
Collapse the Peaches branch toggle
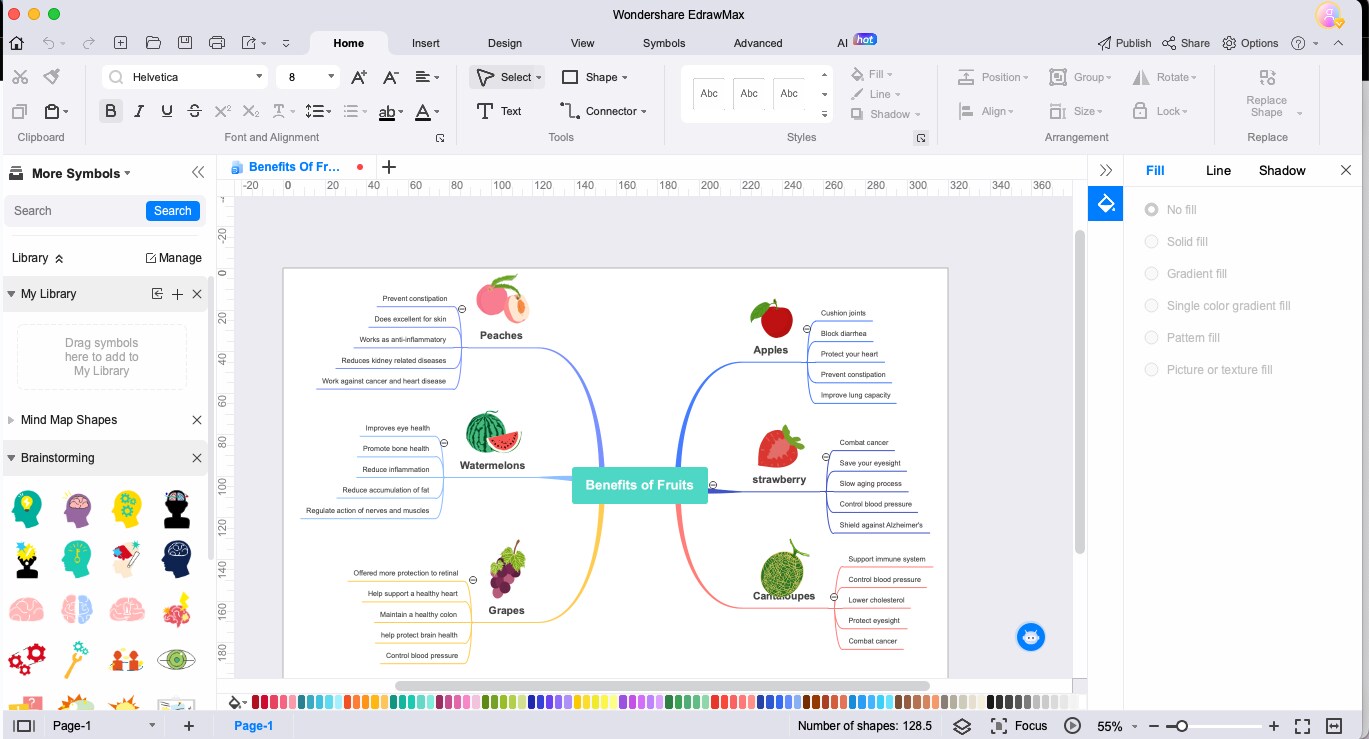462,310
